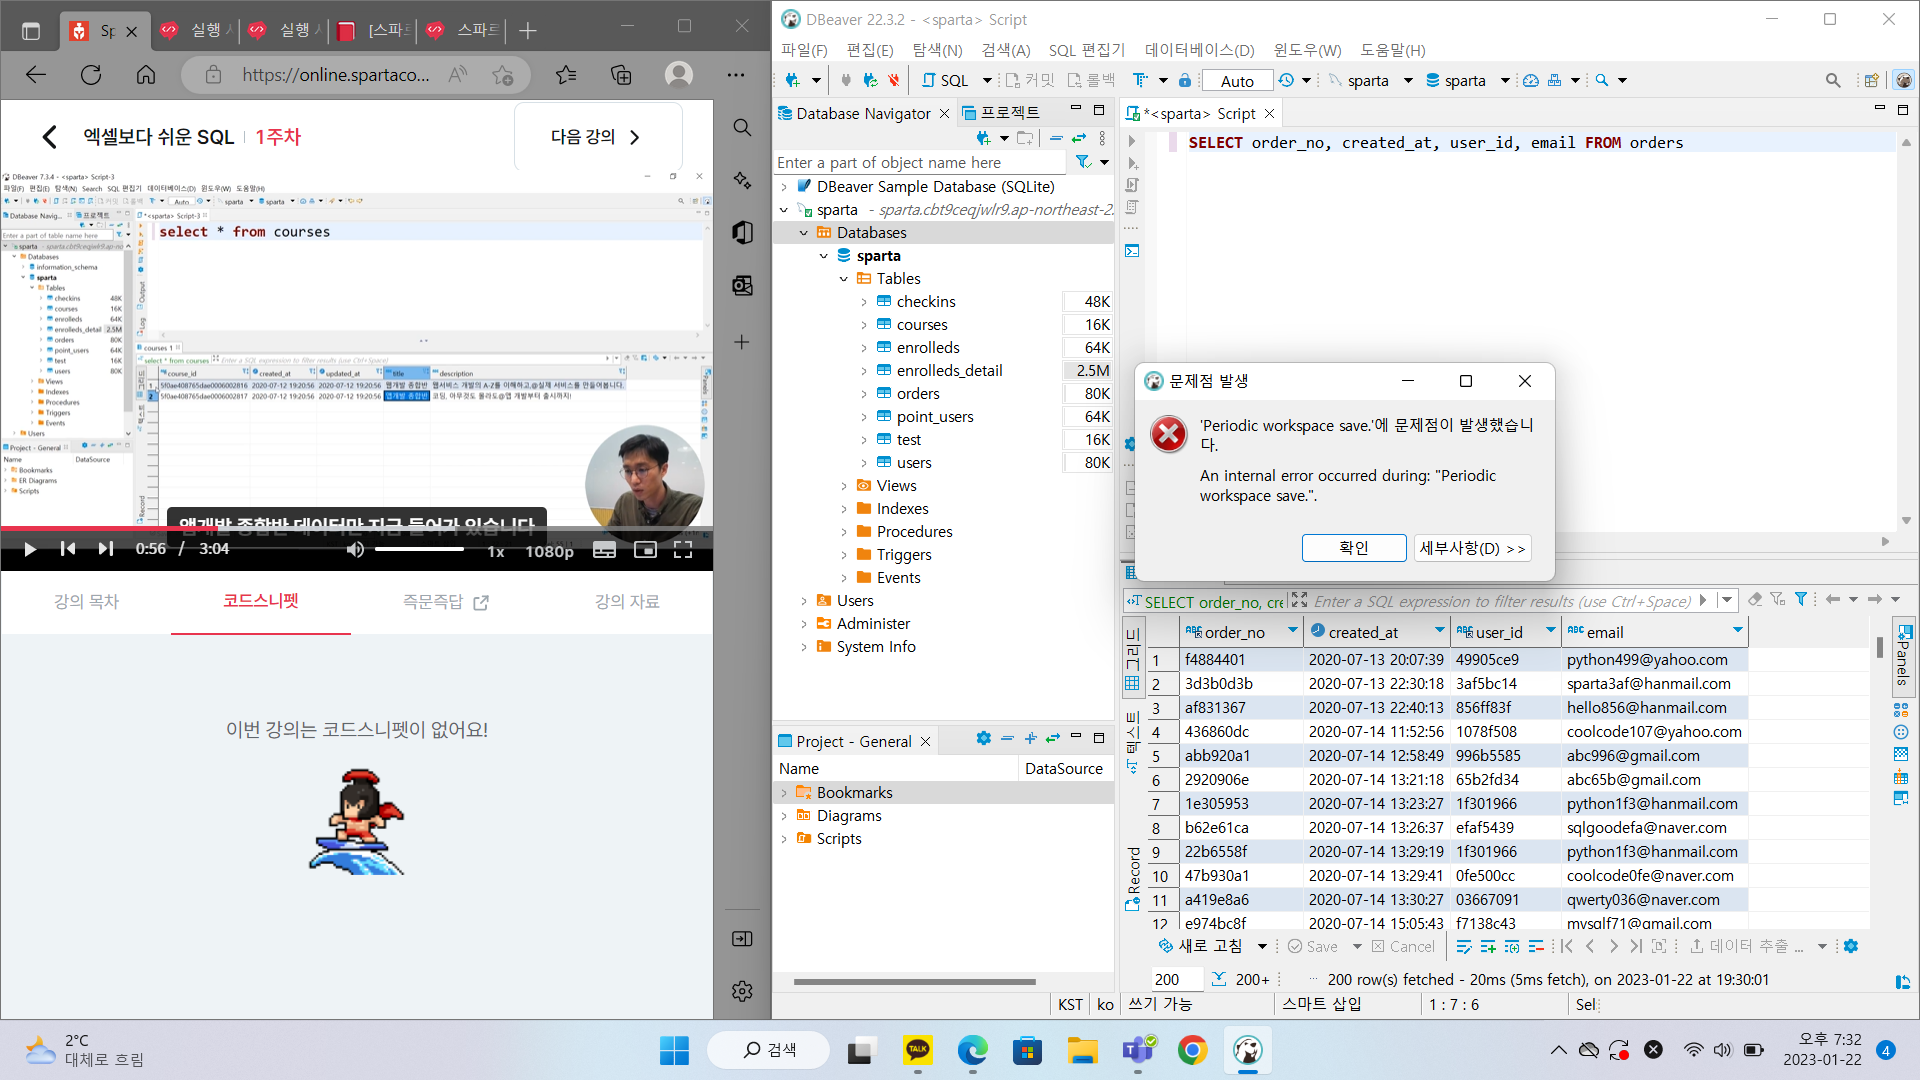Click the Collapse All icon in Database Navigator toolbar
The width and height of the screenshot is (1920, 1080).
[1056, 138]
